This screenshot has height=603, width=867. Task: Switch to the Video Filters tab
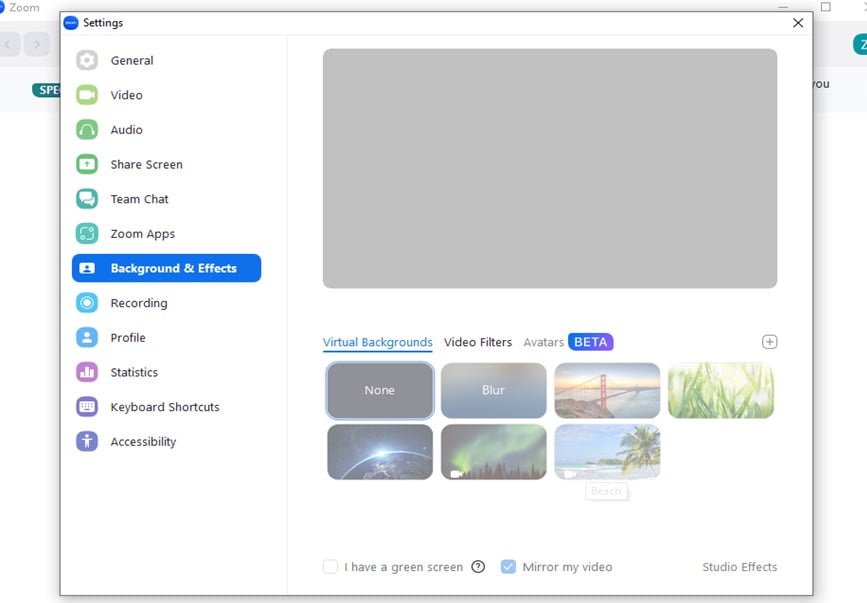(478, 343)
